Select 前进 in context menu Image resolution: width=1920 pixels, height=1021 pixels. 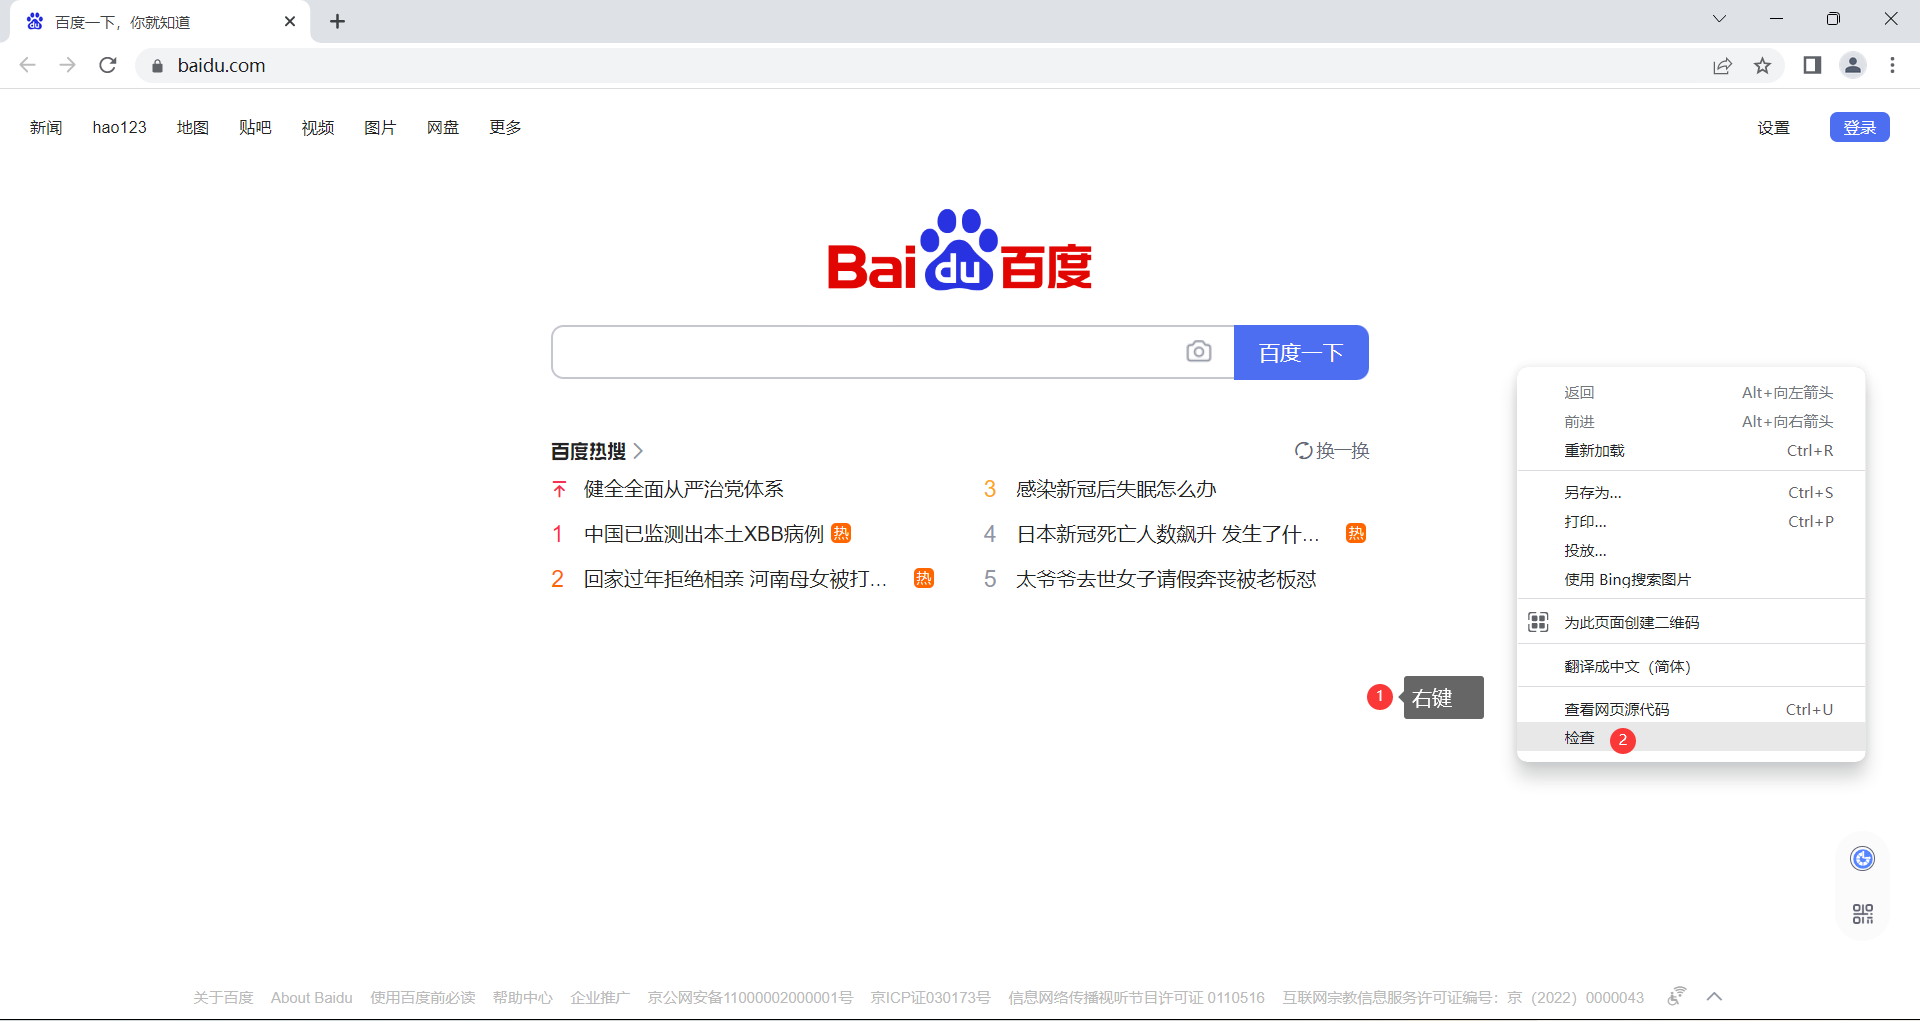(1691, 422)
